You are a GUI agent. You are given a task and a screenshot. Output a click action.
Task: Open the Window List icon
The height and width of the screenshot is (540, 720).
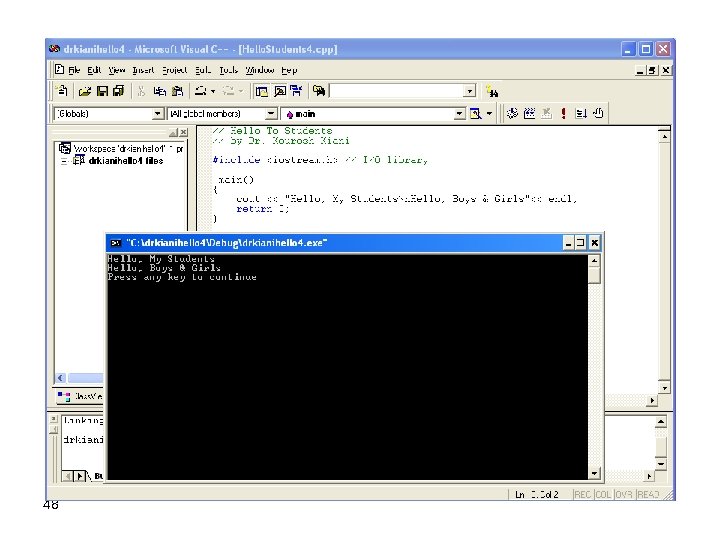coord(296,91)
